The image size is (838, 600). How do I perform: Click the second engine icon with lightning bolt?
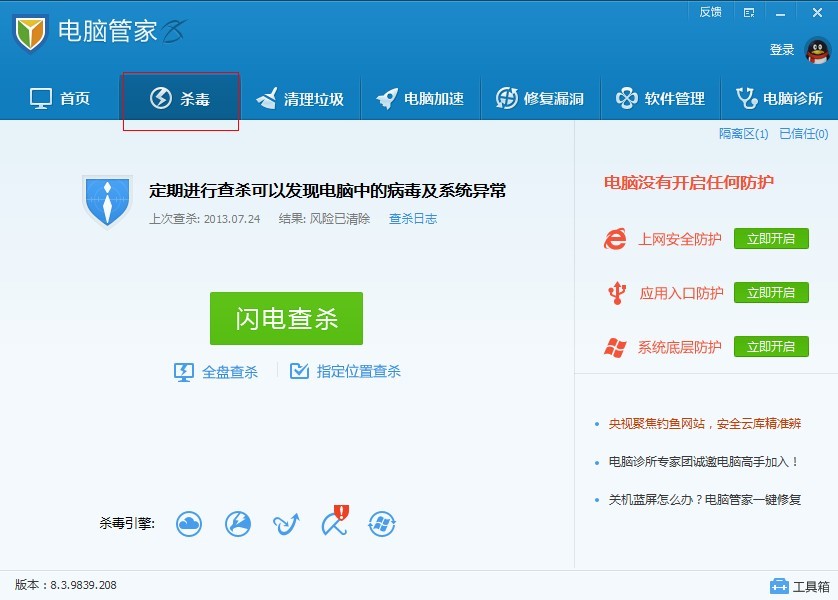[237, 523]
